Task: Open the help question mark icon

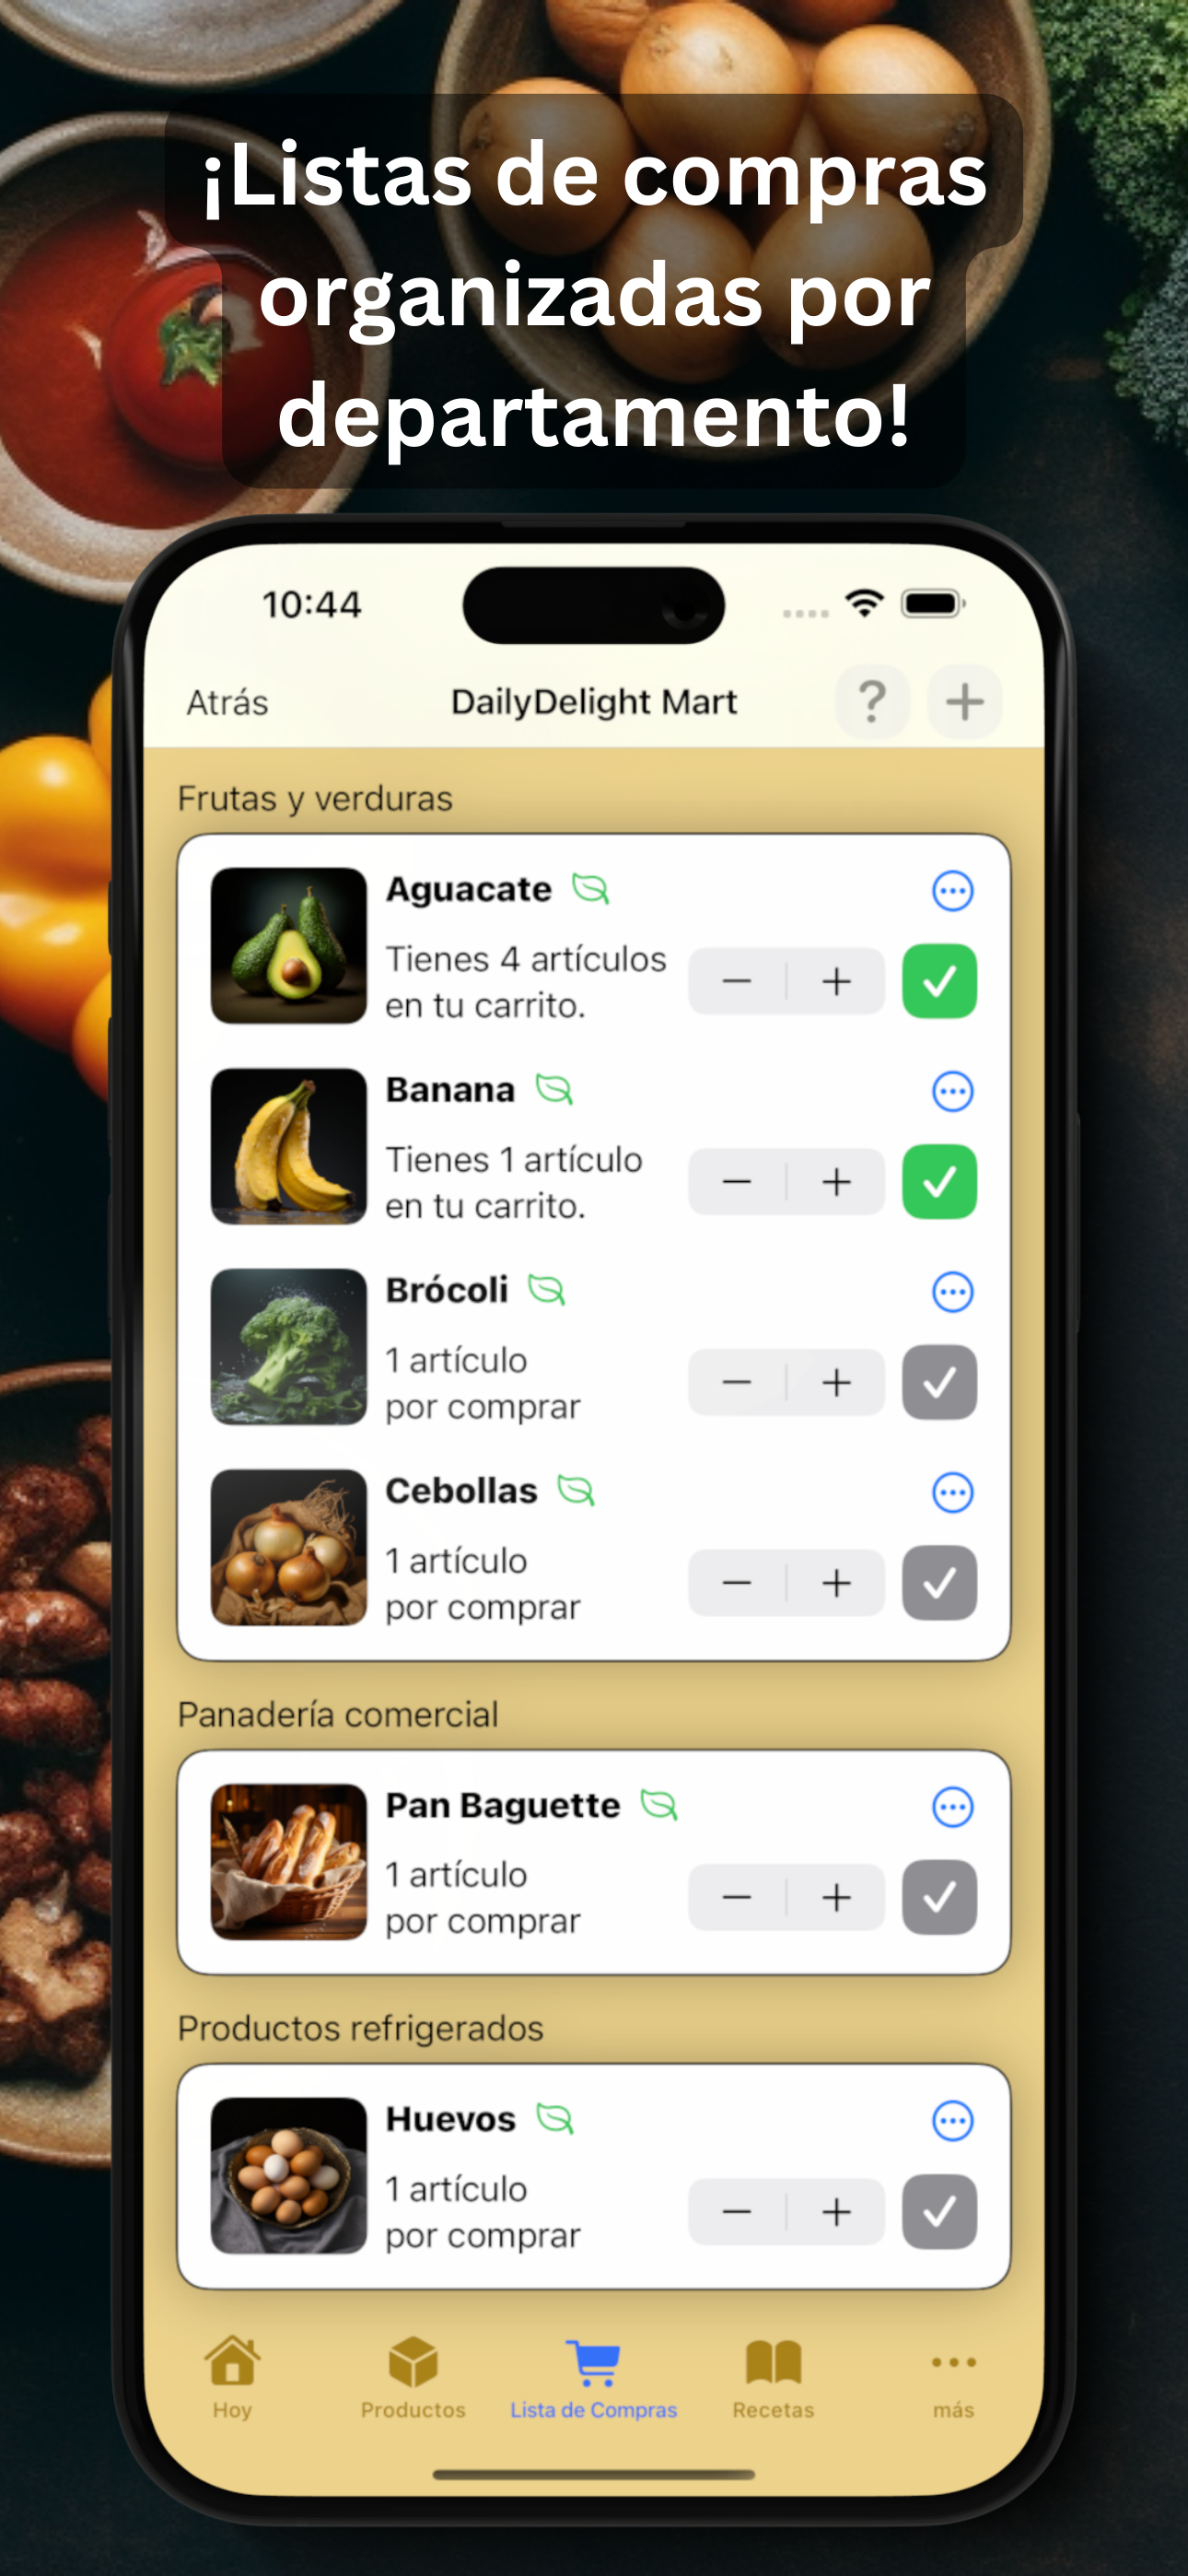Action: 872,701
